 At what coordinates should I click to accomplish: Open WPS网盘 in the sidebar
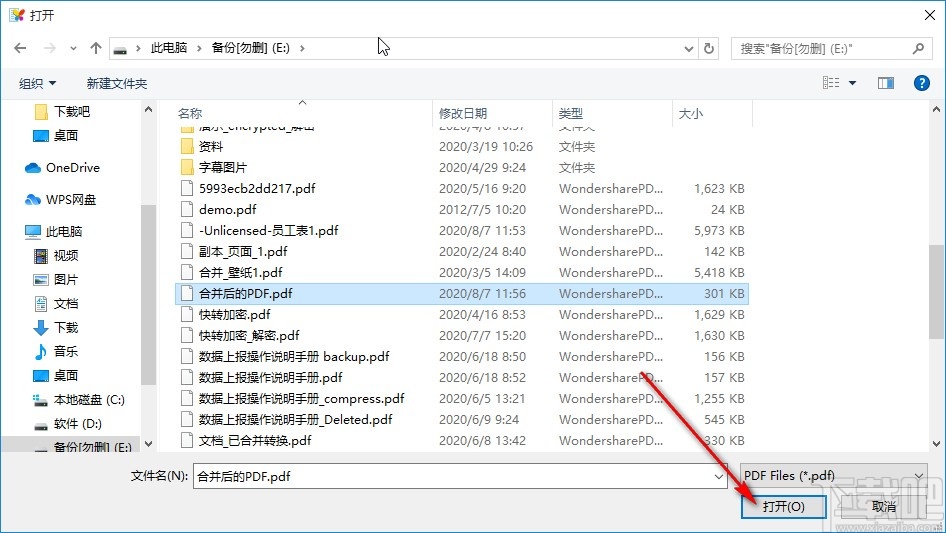click(60, 200)
